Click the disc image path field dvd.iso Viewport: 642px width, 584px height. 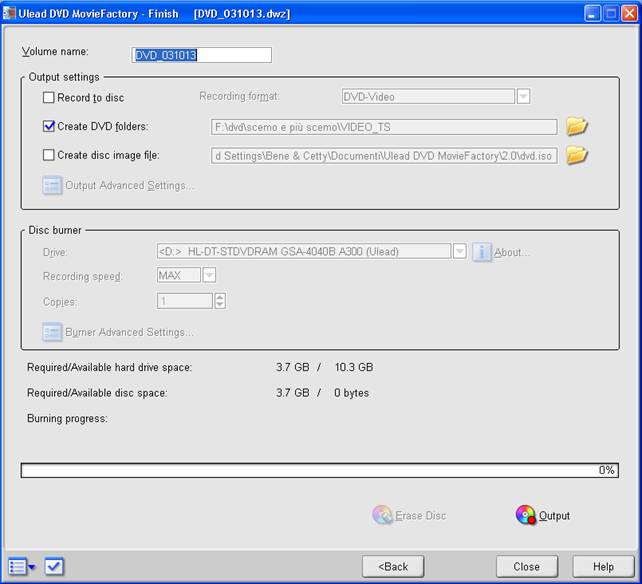pyautogui.click(x=384, y=156)
